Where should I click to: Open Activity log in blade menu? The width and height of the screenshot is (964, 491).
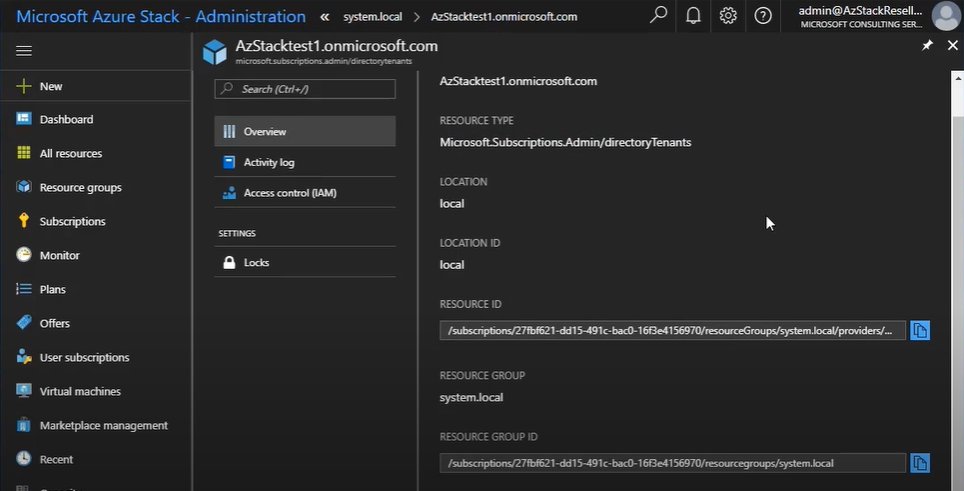coord(305,162)
